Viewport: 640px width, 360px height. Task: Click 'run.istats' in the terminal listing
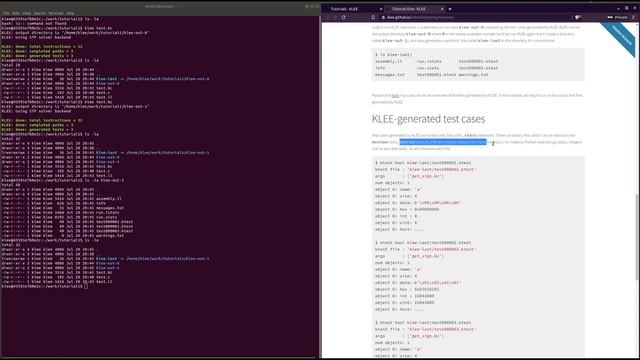(107, 212)
